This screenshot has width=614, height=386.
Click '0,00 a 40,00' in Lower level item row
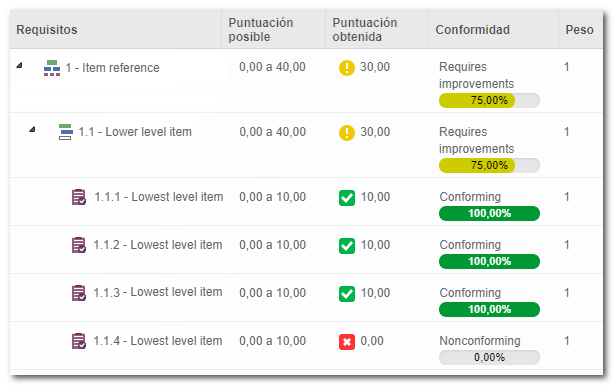[272, 132]
